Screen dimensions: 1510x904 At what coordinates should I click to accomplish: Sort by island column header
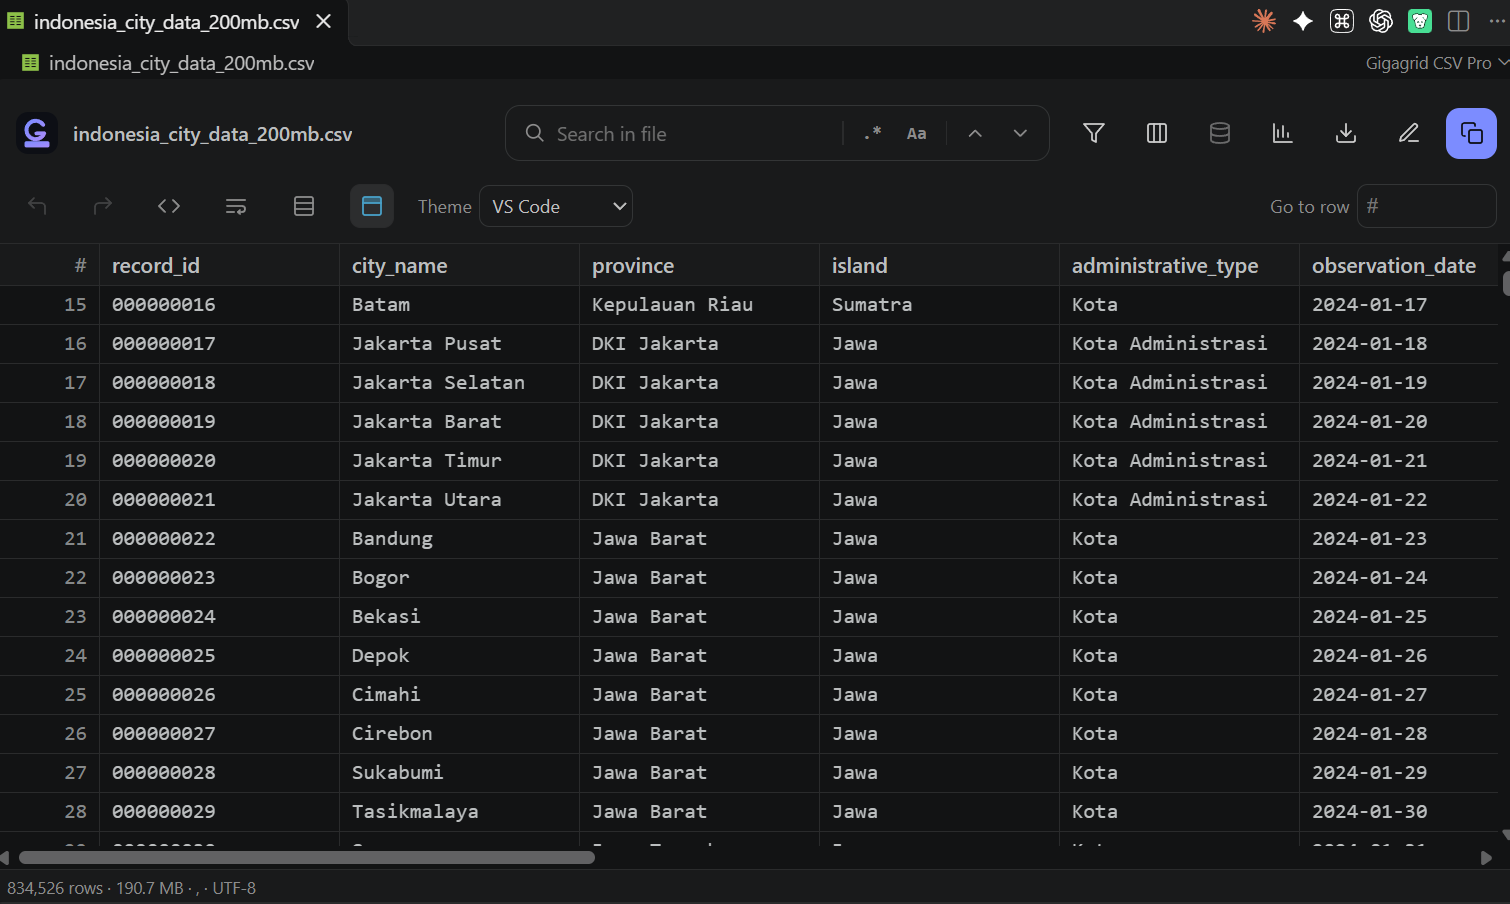tap(939, 265)
